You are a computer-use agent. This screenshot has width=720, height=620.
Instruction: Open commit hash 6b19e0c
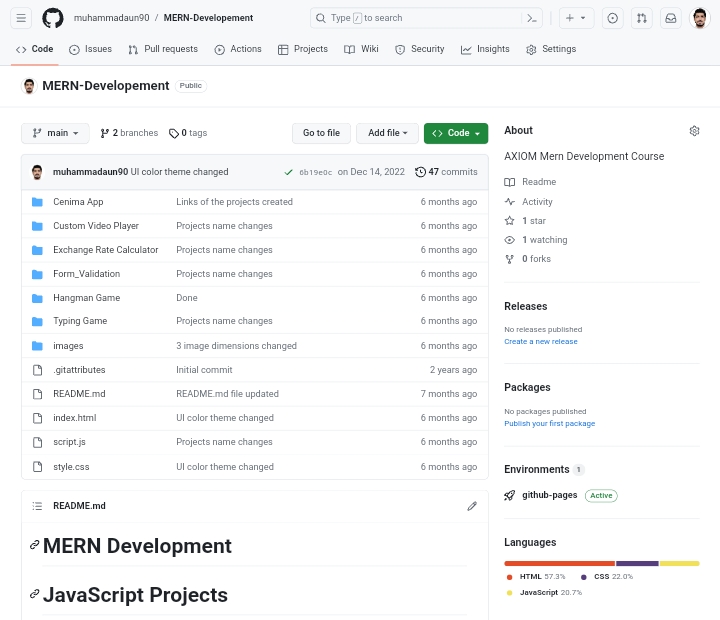[x=315, y=173]
